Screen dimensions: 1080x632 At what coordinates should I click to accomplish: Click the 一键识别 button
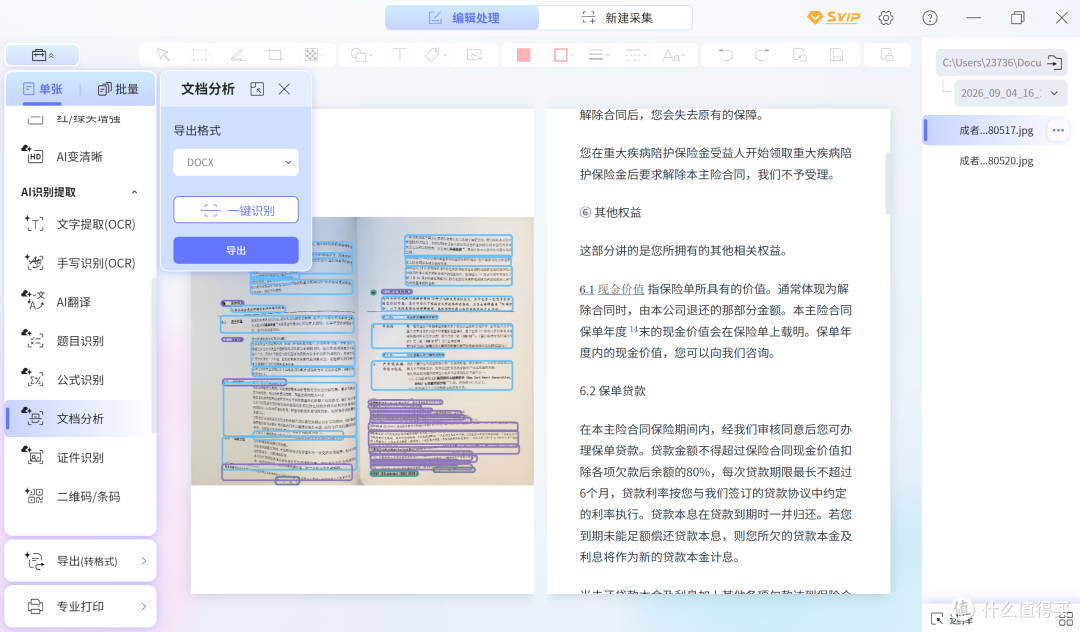point(236,210)
